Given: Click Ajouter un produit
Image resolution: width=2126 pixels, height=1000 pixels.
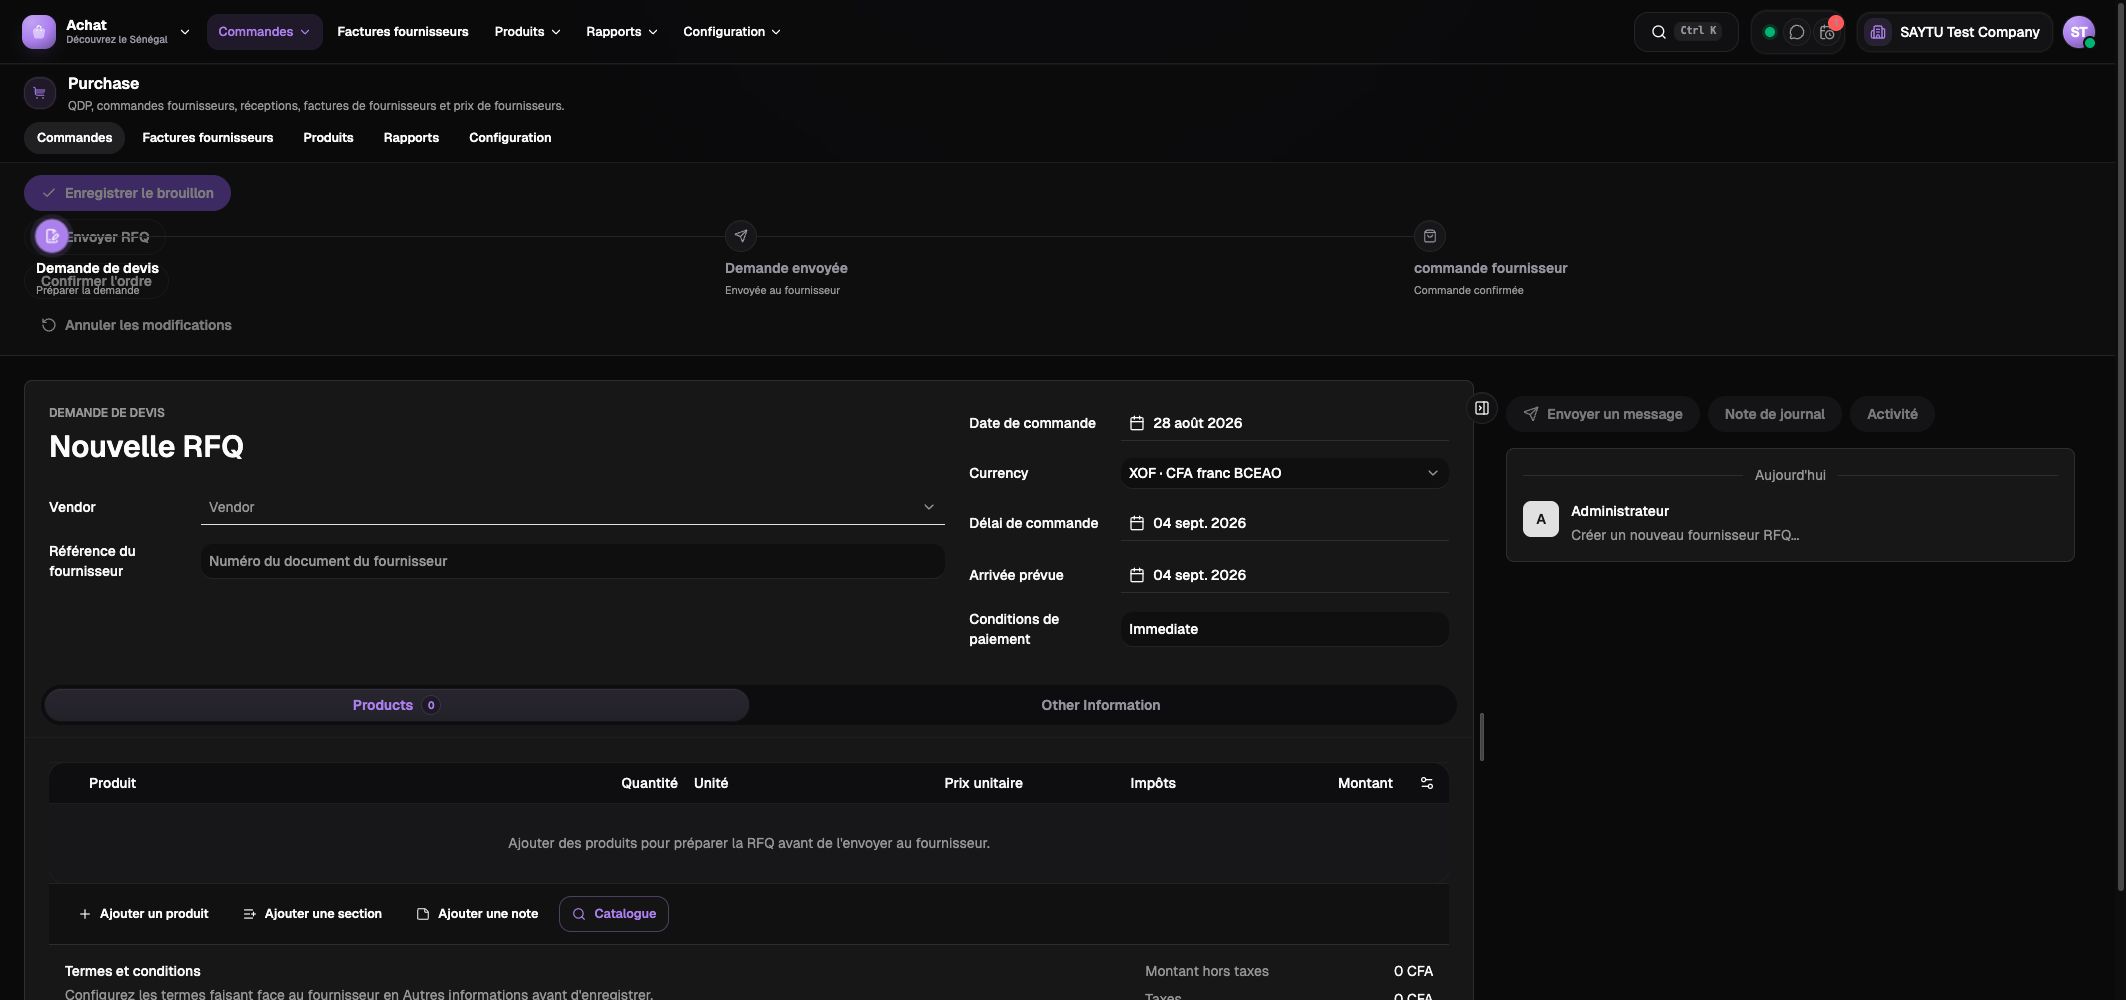Looking at the screenshot, I should click(144, 914).
